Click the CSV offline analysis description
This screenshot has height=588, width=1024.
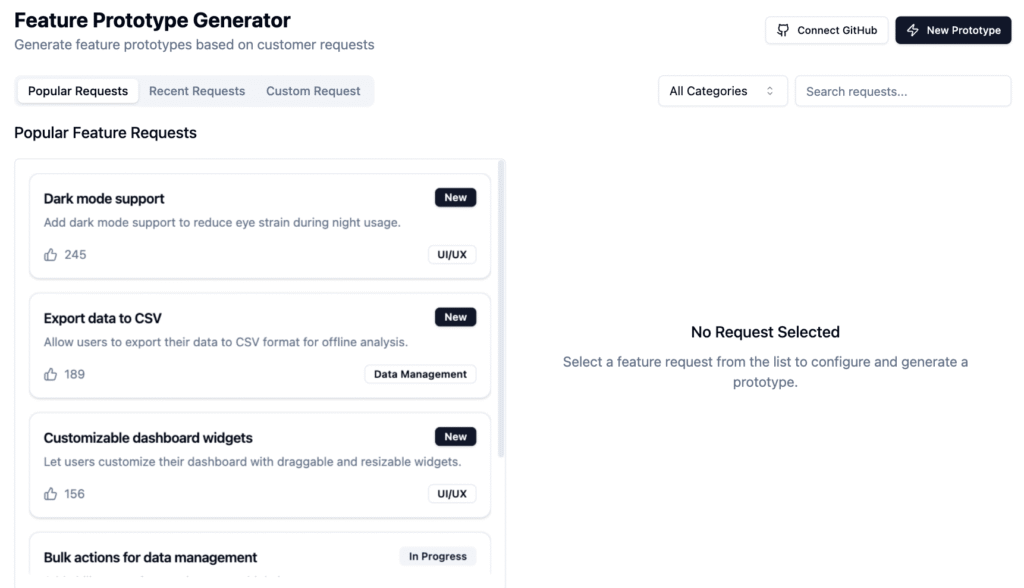(x=225, y=342)
